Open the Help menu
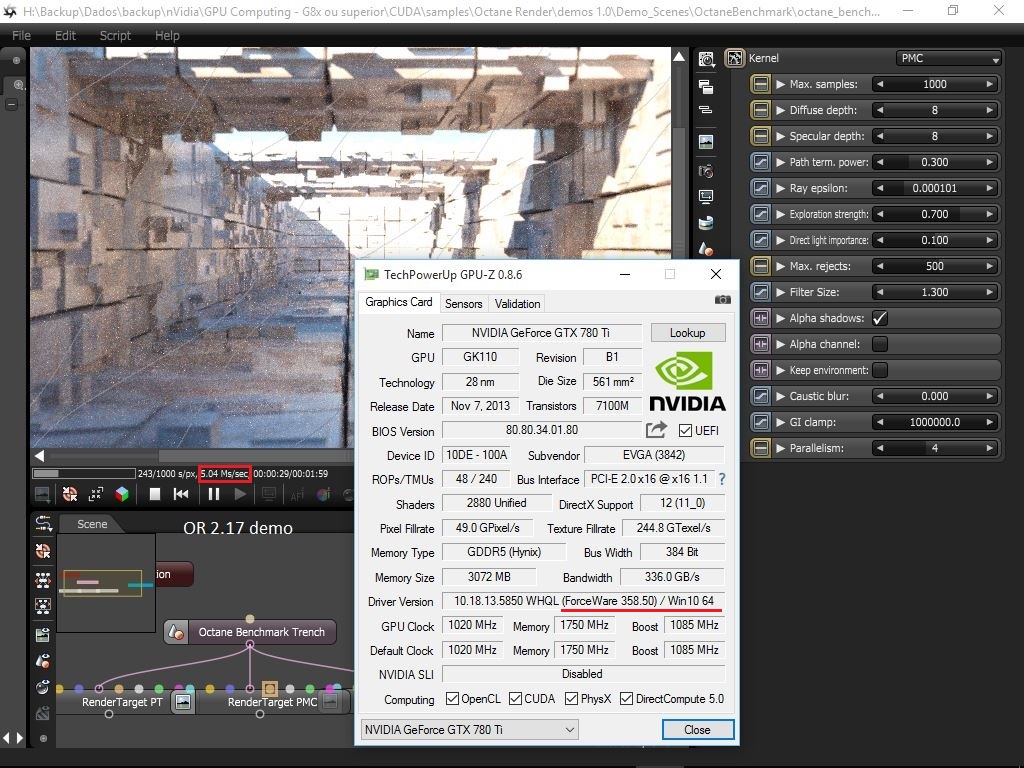This screenshot has width=1024, height=768. click(x=167, y=35)
